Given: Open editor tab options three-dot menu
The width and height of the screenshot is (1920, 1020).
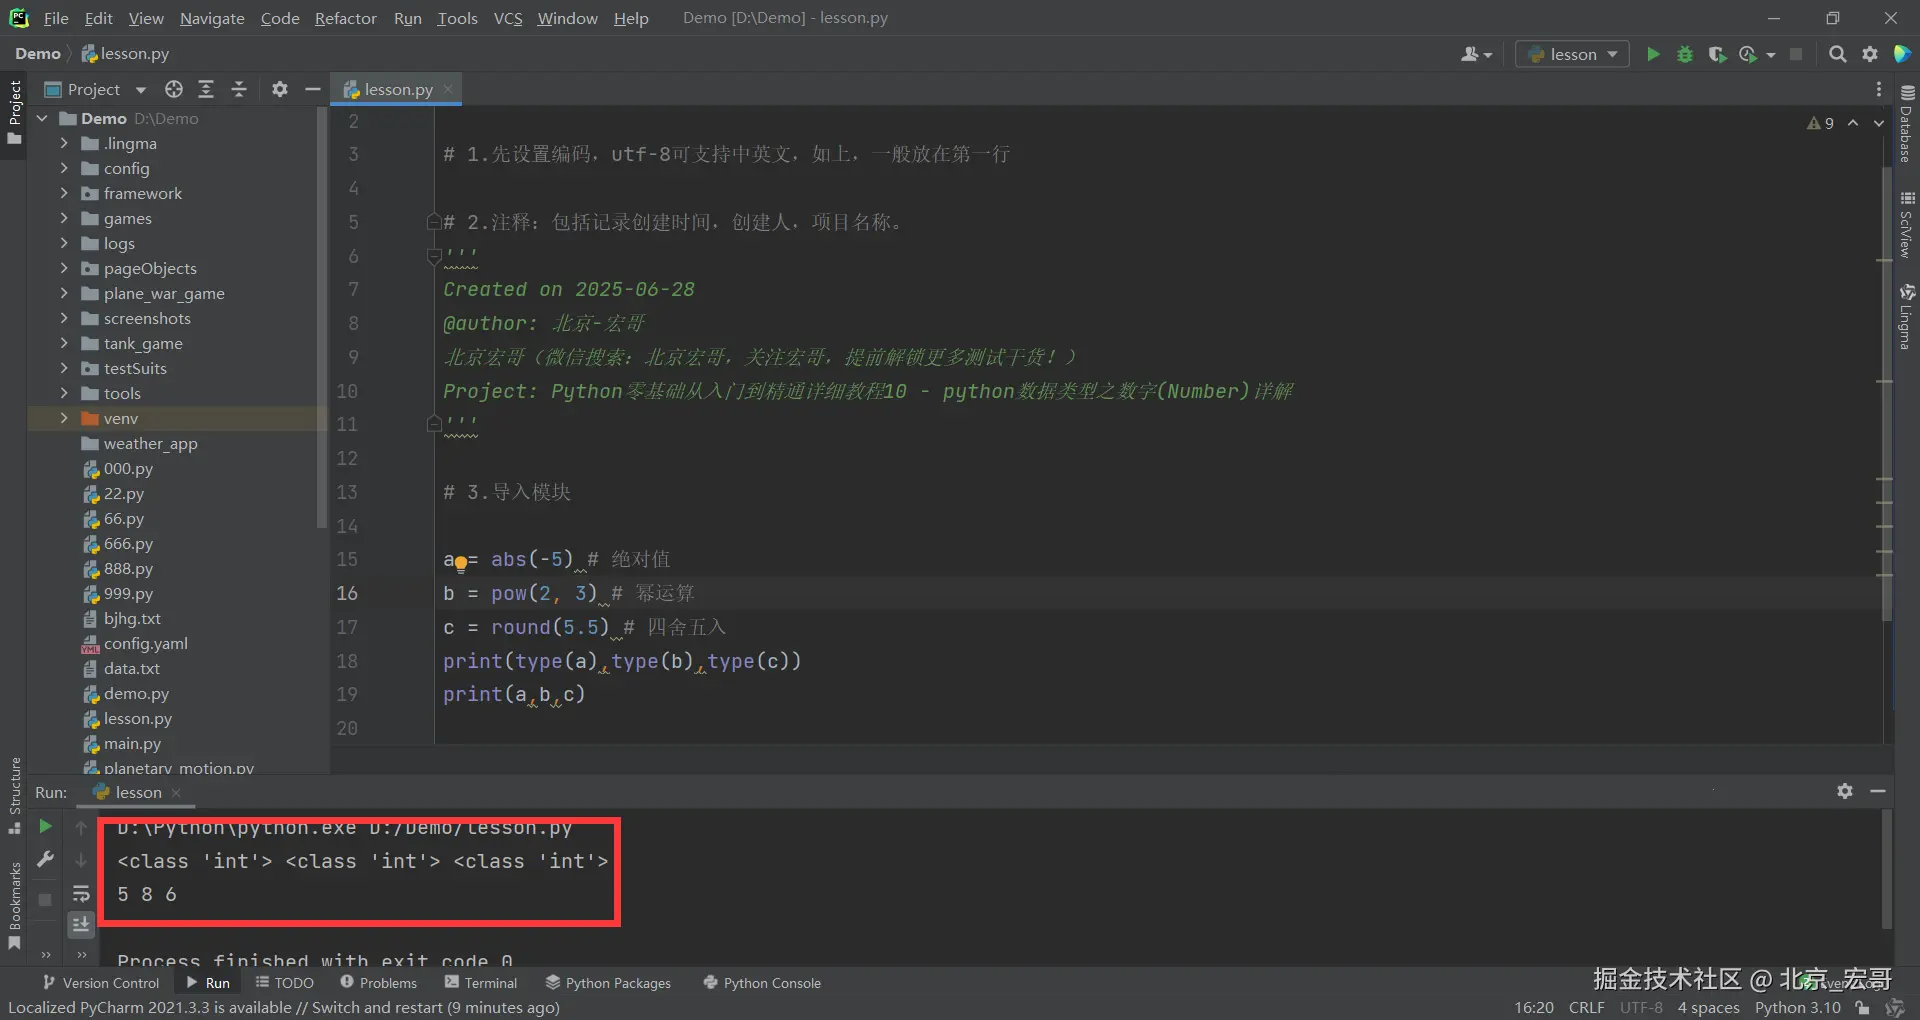Looking at the screenshot, I should click(1879, 89).
